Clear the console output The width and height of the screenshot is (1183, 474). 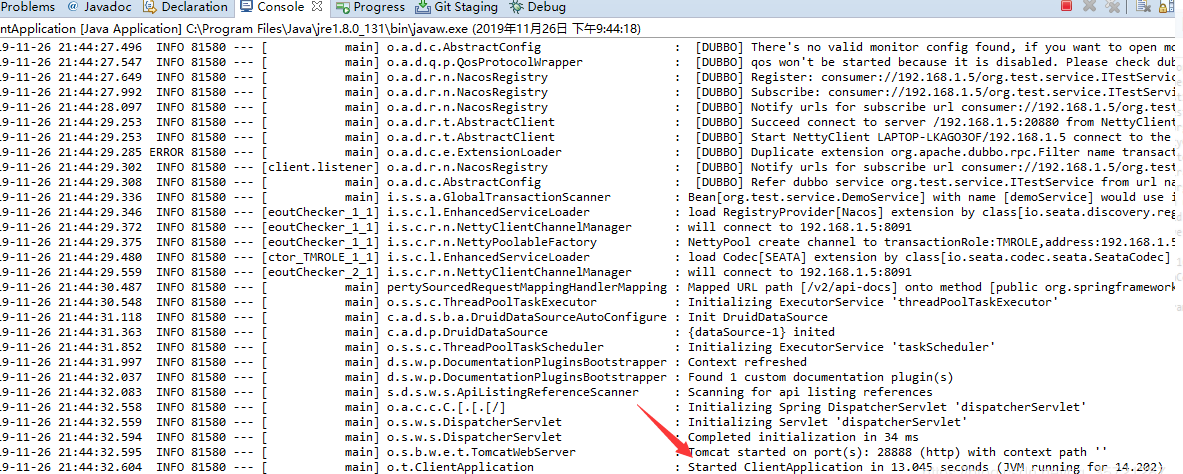1143,6
